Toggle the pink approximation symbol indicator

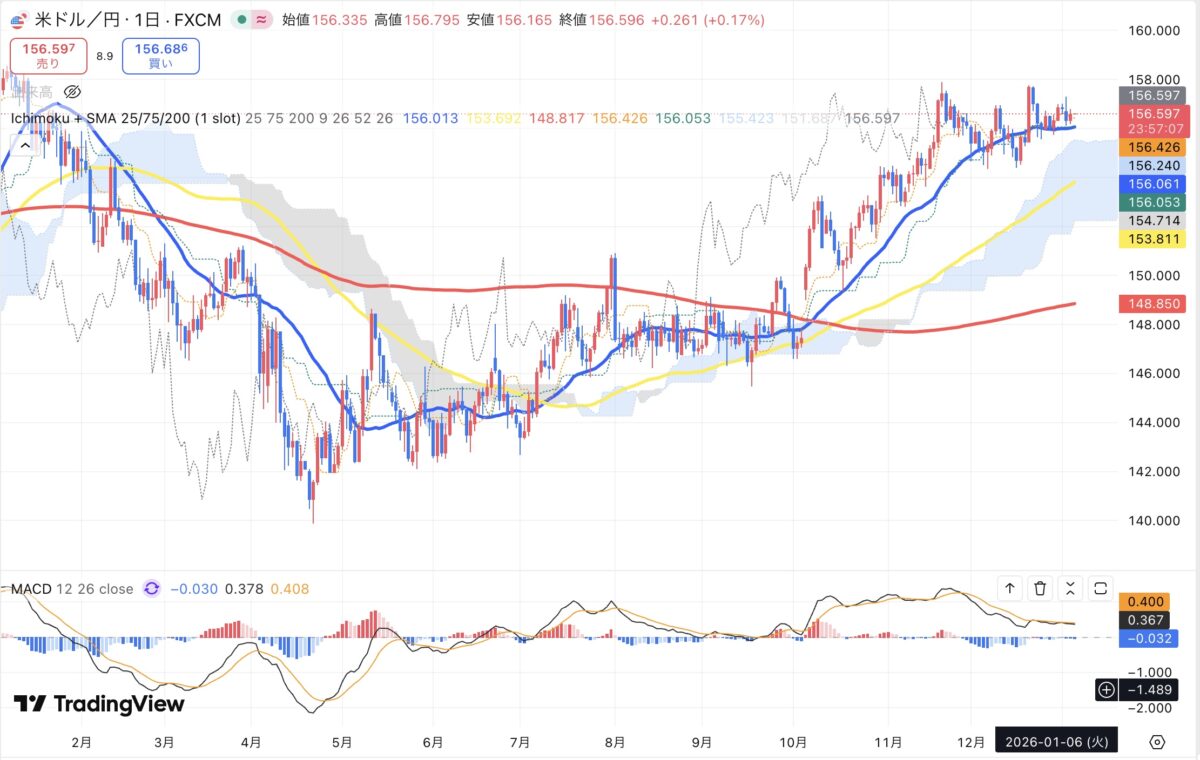click(x=262, y=20)
